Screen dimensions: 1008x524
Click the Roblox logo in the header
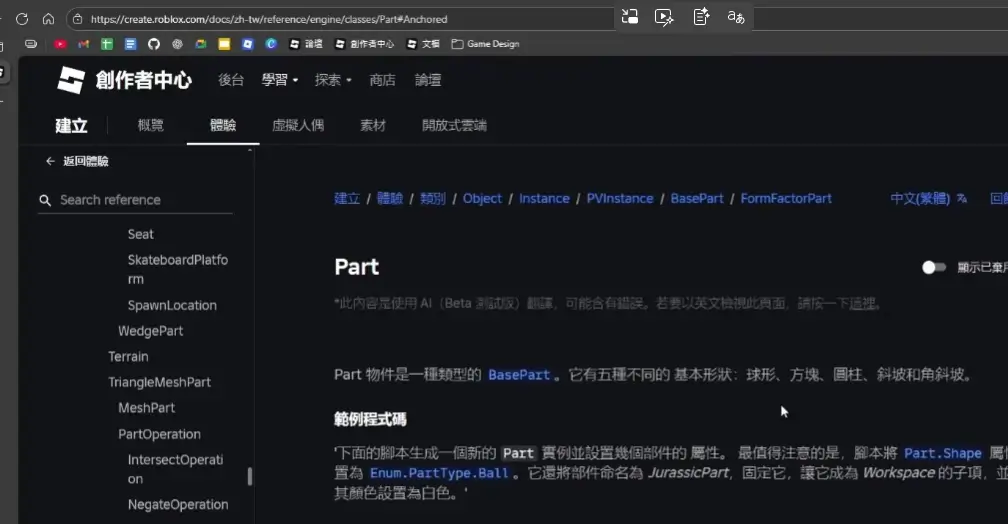(x=71, y=80)
